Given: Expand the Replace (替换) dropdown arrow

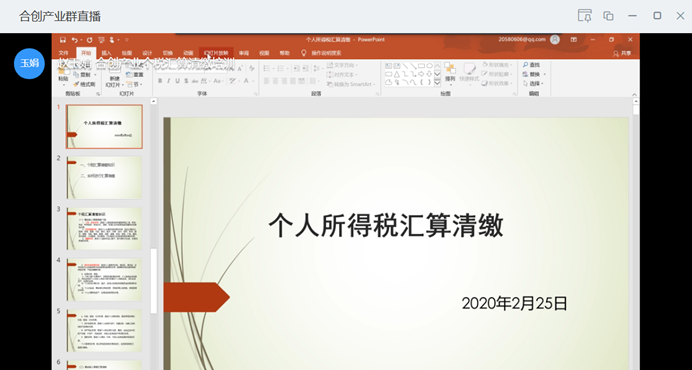Looking at the screenshot, I should coord(545,74).
